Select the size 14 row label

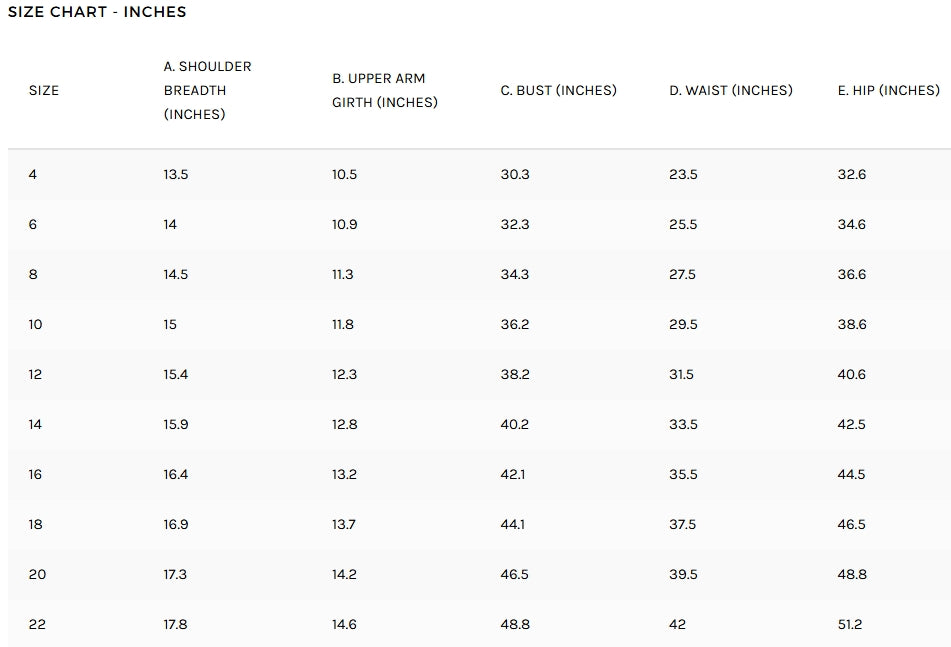click(36, 424)
